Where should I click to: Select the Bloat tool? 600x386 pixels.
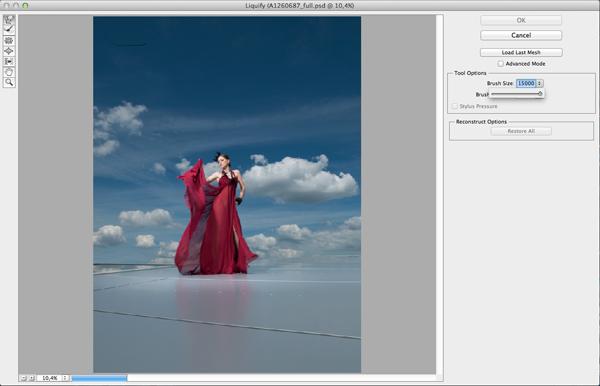pyautogui.click(x=9, y=50)
